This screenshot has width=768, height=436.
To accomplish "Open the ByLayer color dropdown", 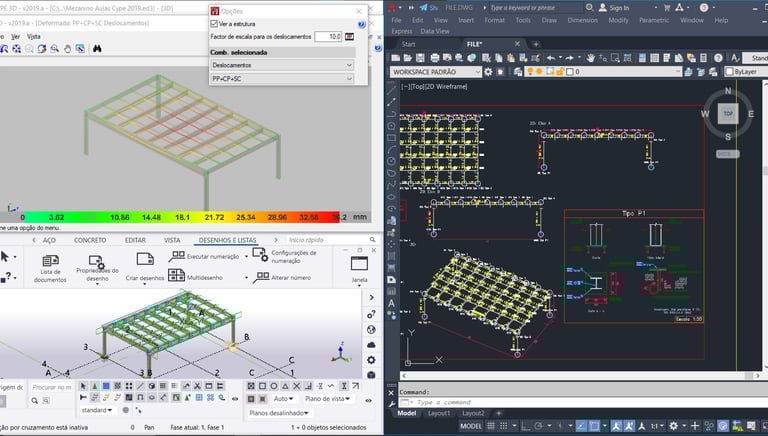I will tap(746, 72).
